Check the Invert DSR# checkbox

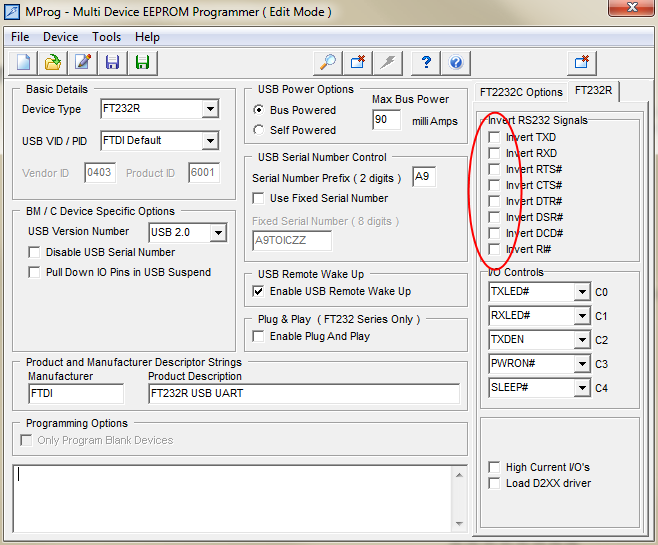tap(494, 217)
